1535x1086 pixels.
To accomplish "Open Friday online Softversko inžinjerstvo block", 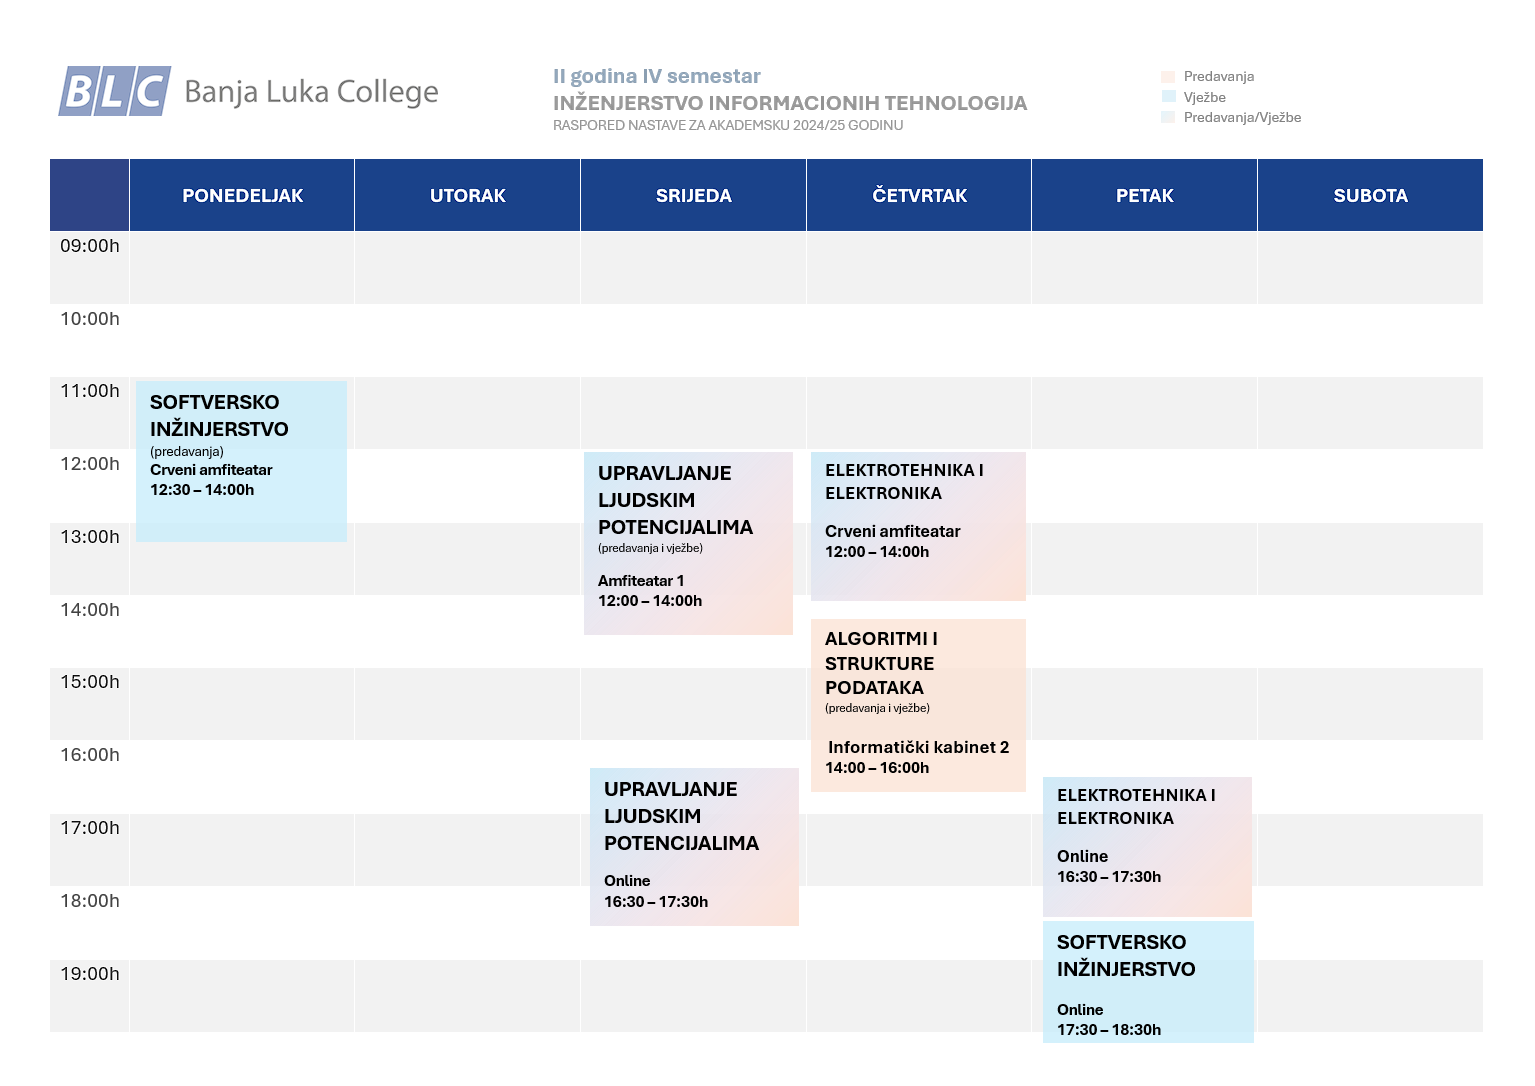I will pos(1148,982).
